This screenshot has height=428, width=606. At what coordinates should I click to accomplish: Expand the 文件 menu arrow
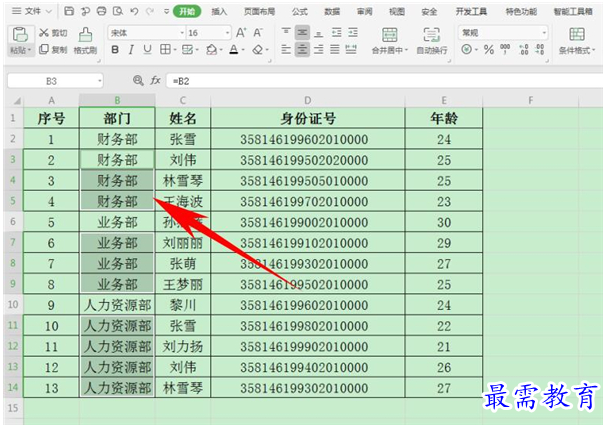(x=49, y=12)
